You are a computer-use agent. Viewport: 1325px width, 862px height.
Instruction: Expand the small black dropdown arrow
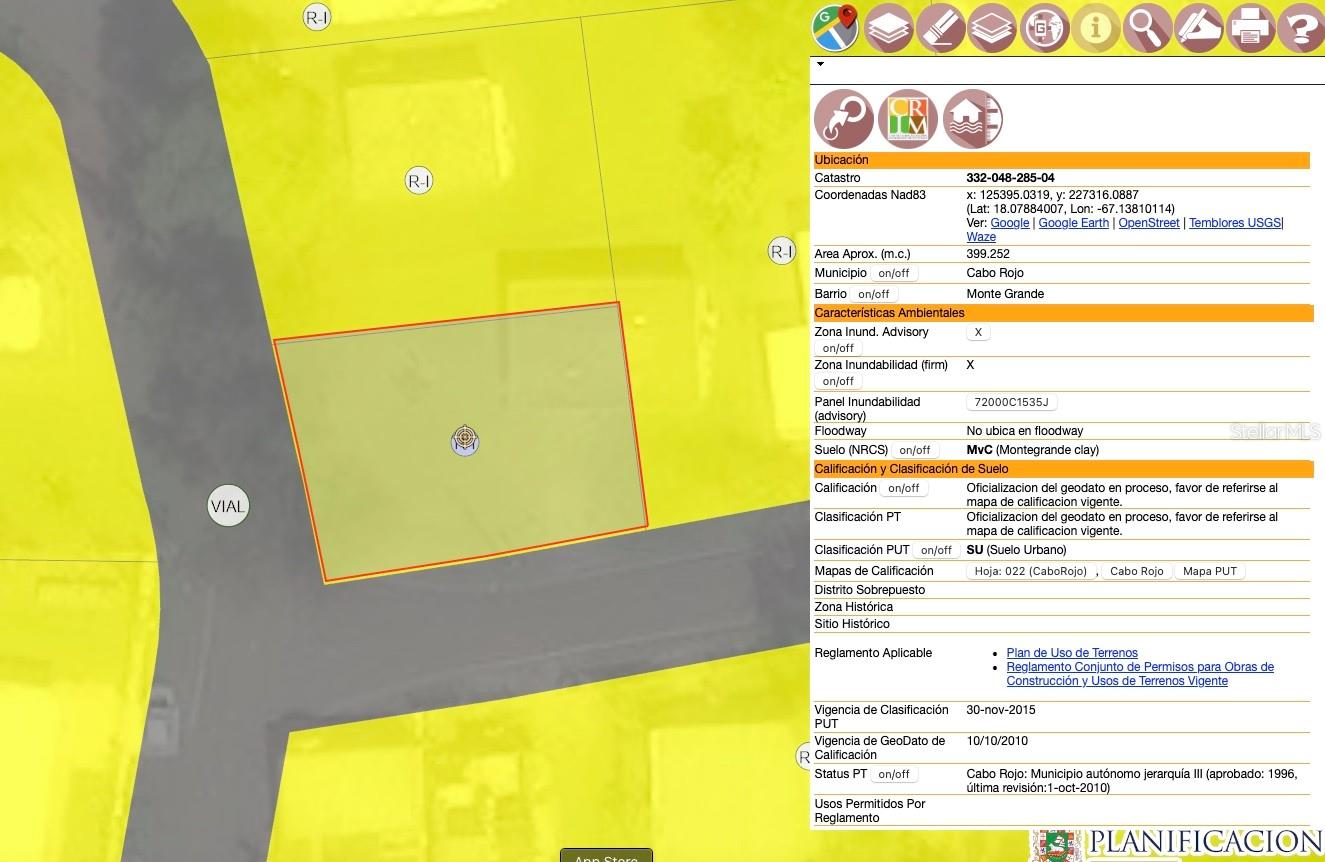click(x=820, y=64)
